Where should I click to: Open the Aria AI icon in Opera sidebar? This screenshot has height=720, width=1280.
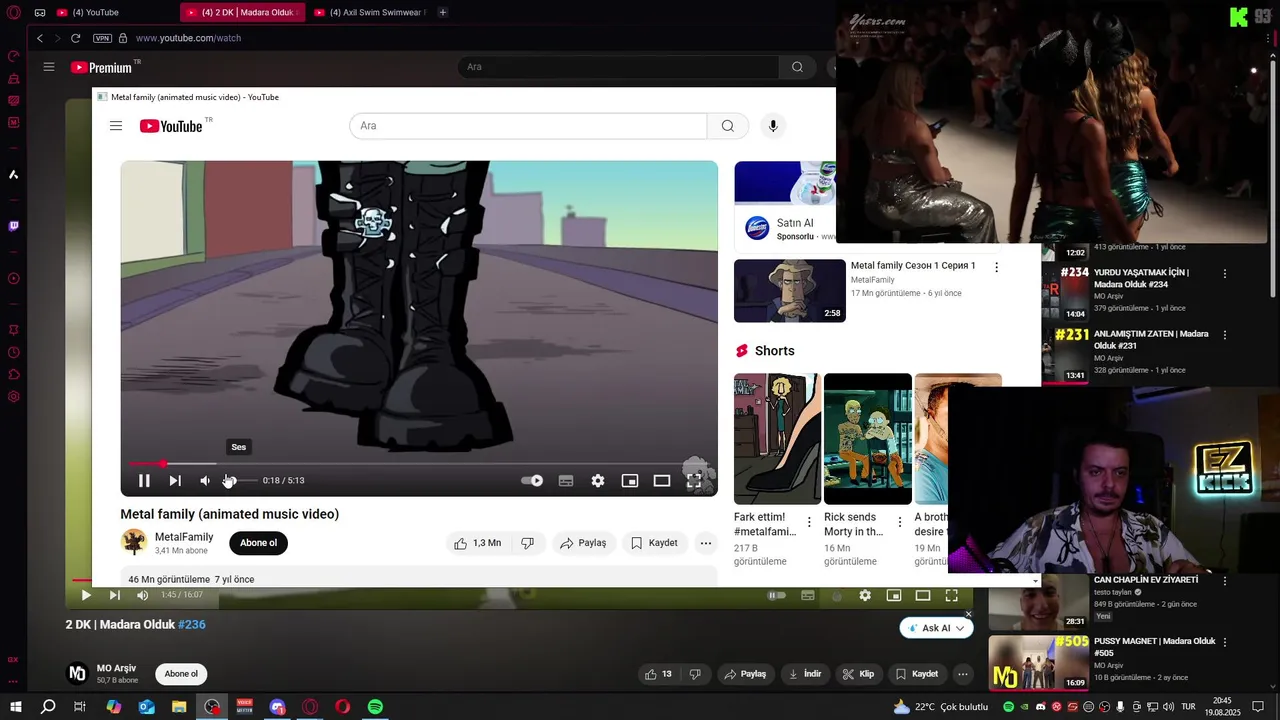13,175
